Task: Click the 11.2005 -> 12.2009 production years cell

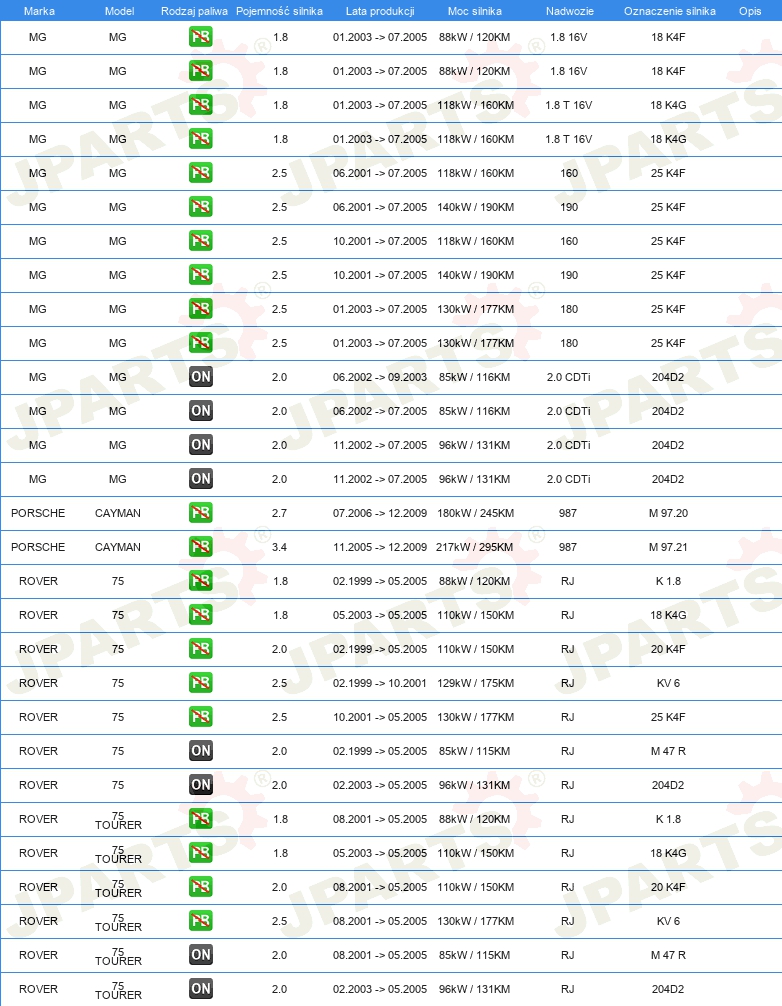Action: [380, 547]
